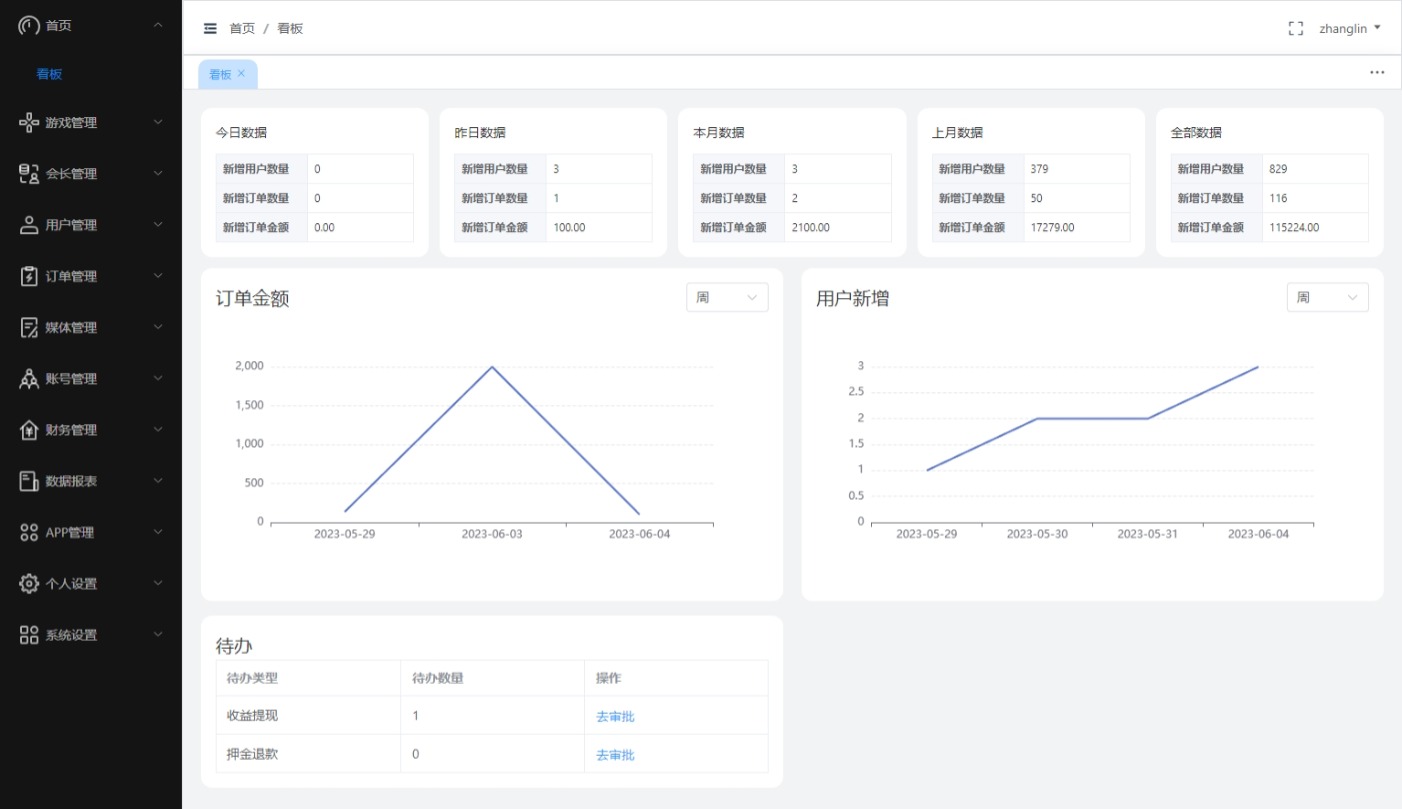The height and width of the screenshot is (809, 1402).
Task: Click the 数据报表 report icon
Action: pyautogui.click(x=29, y=481)
